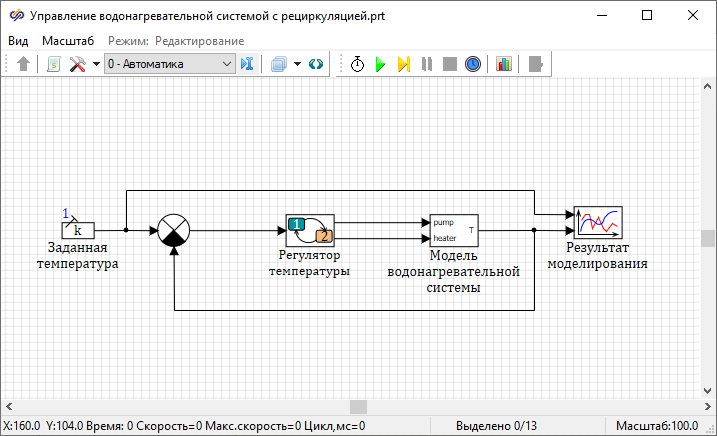Screen dimensions: 717x436
Task: Open the bar chart graphs icon
Action: pyautogui.click(x=503, y=64)
